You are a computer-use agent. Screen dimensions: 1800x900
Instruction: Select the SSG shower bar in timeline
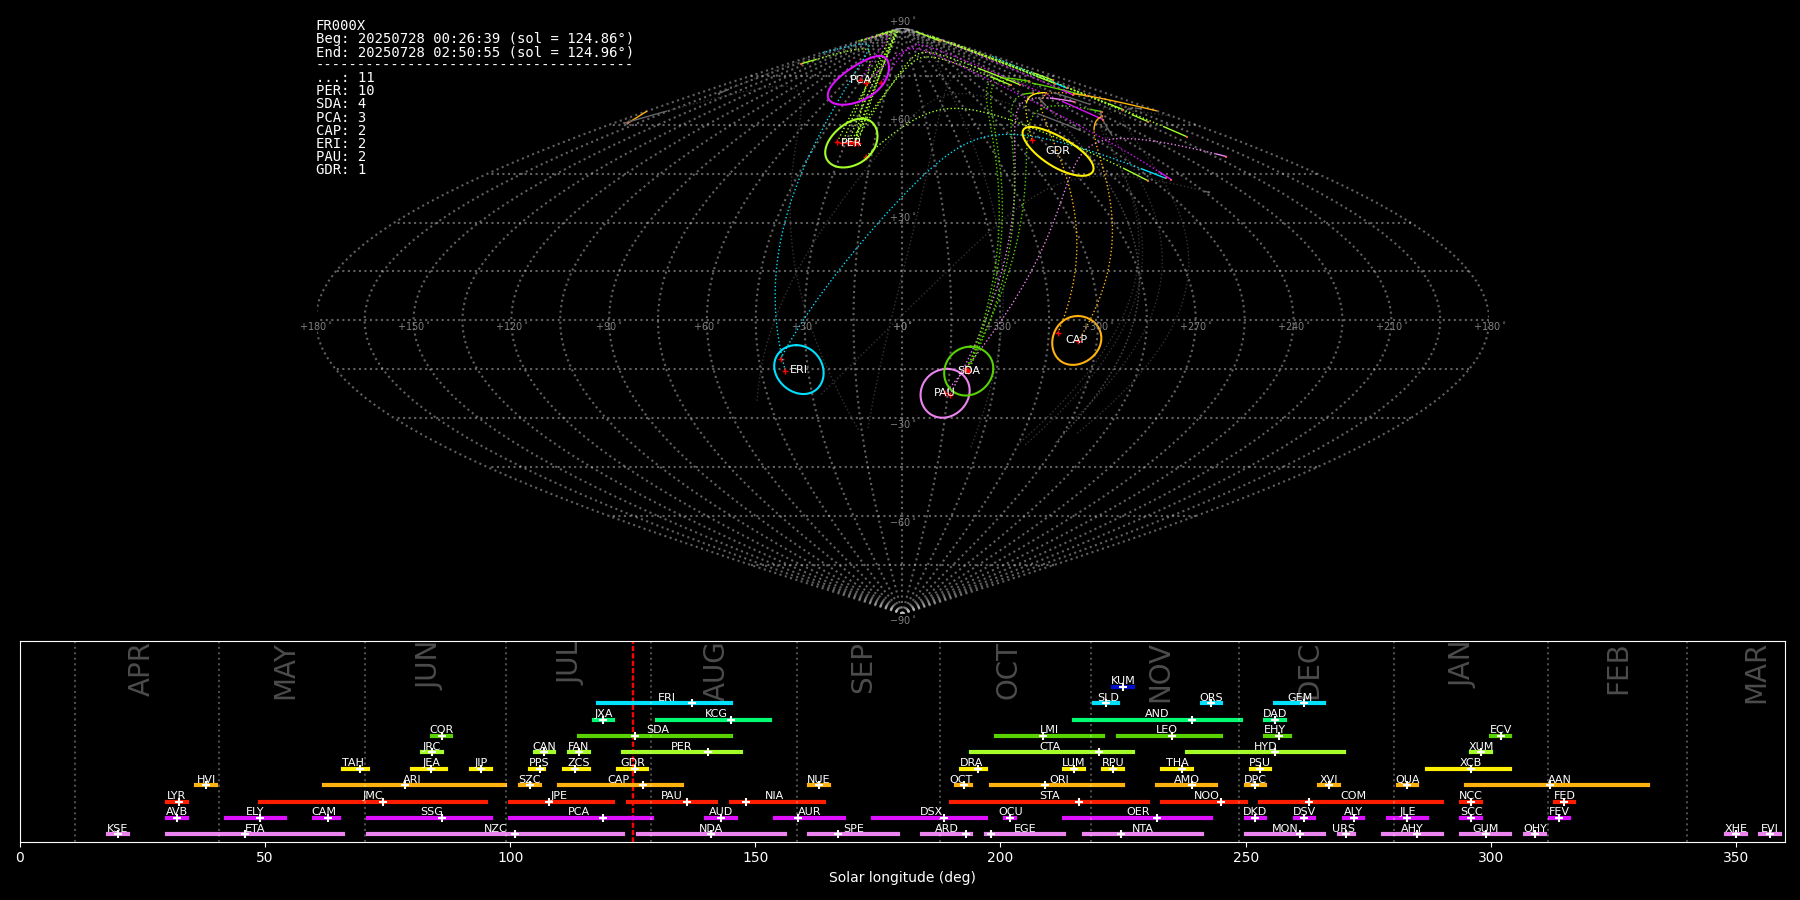click(x=429, y=818)
